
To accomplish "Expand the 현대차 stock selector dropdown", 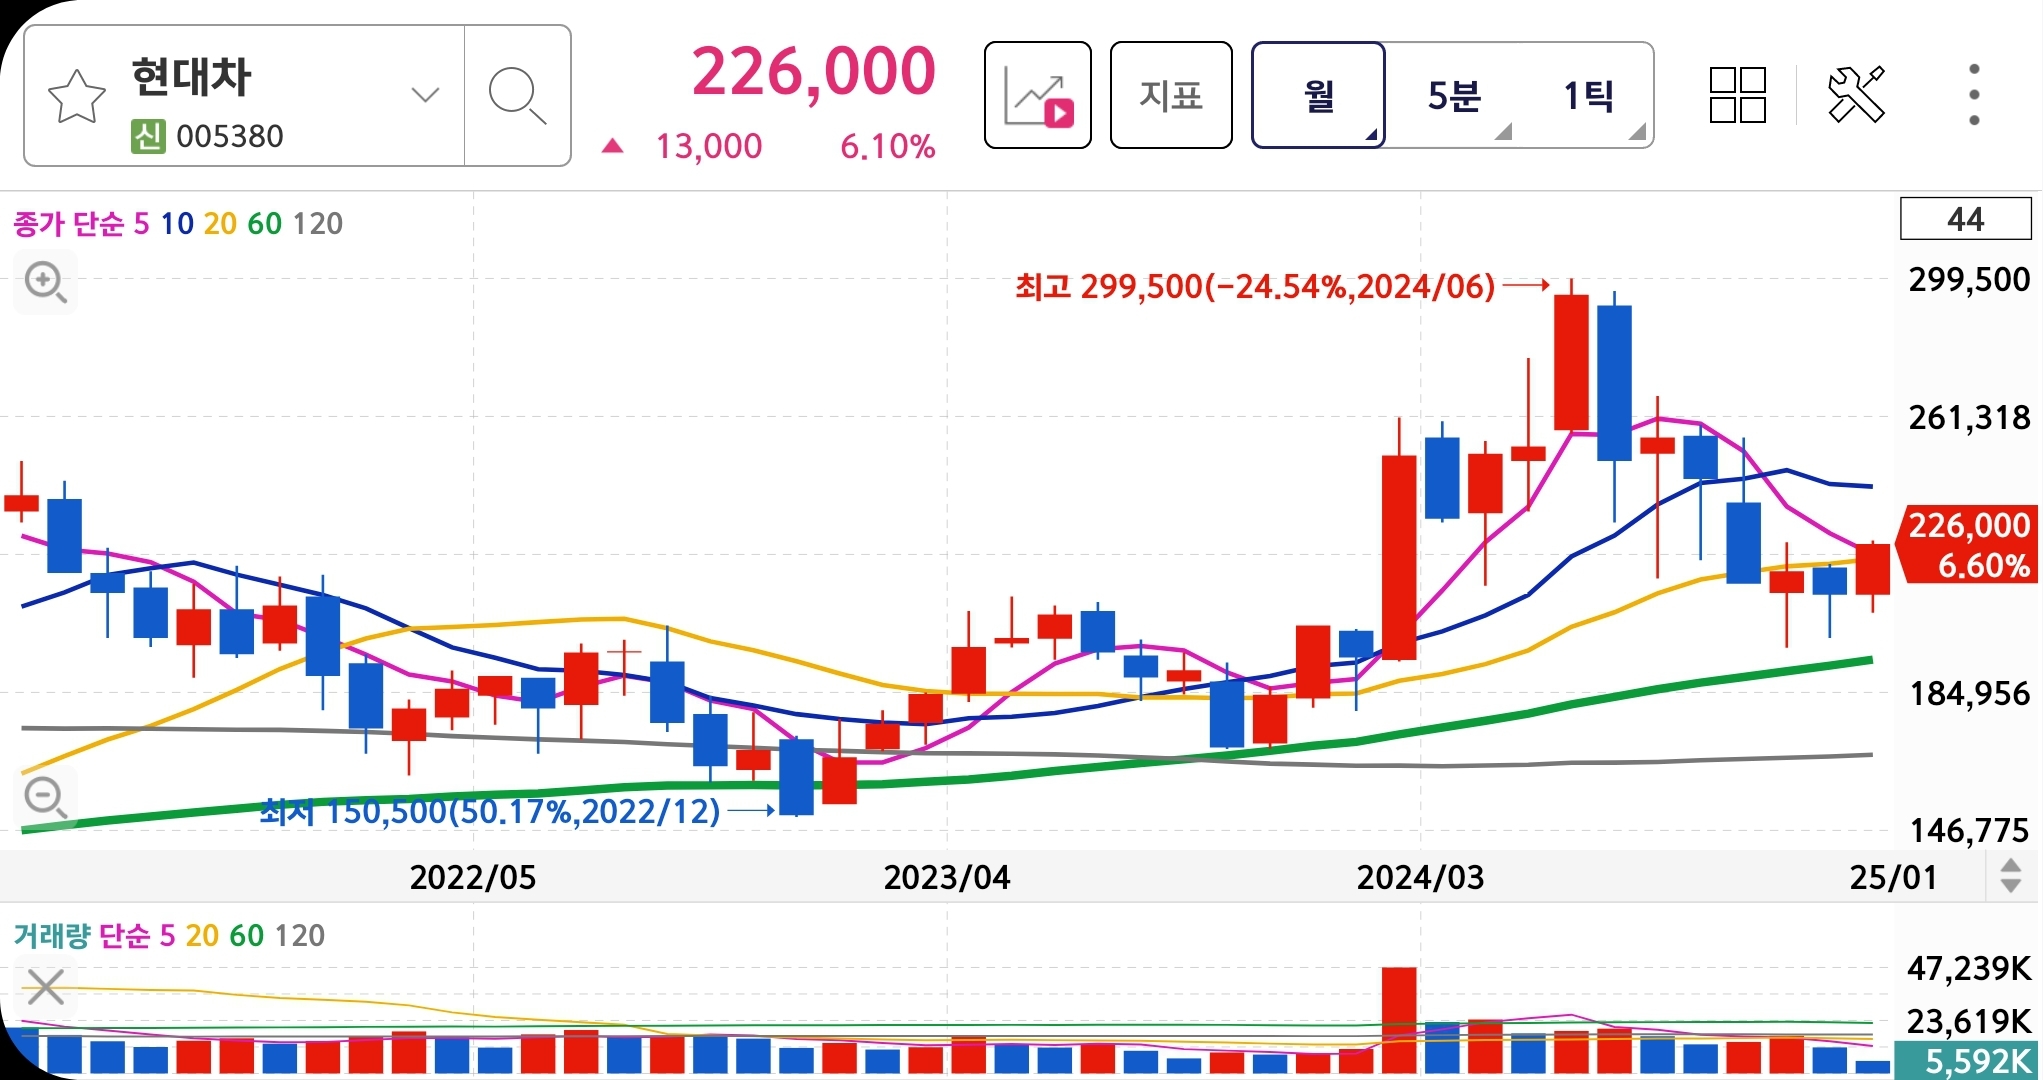I will click(426, 95).
